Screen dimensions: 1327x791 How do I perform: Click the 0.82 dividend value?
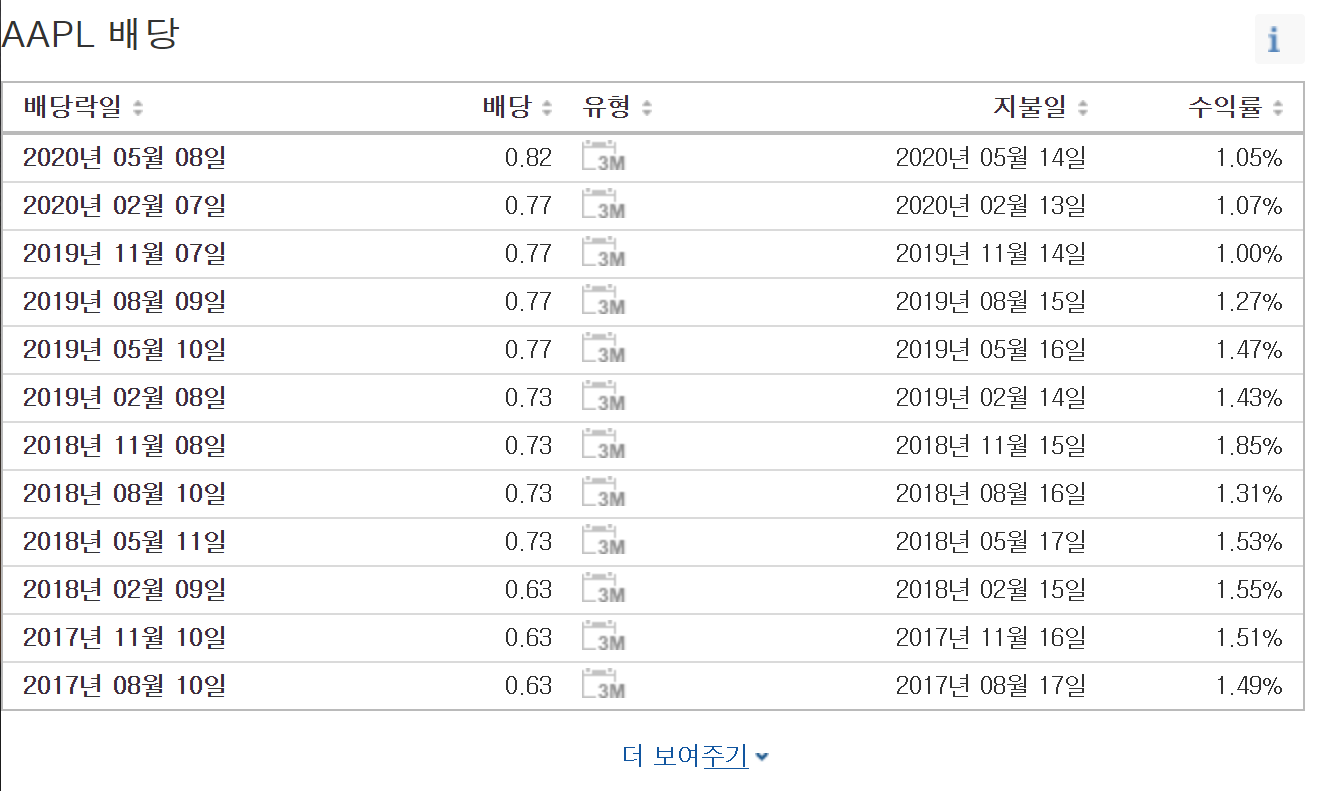coord(528,158)
